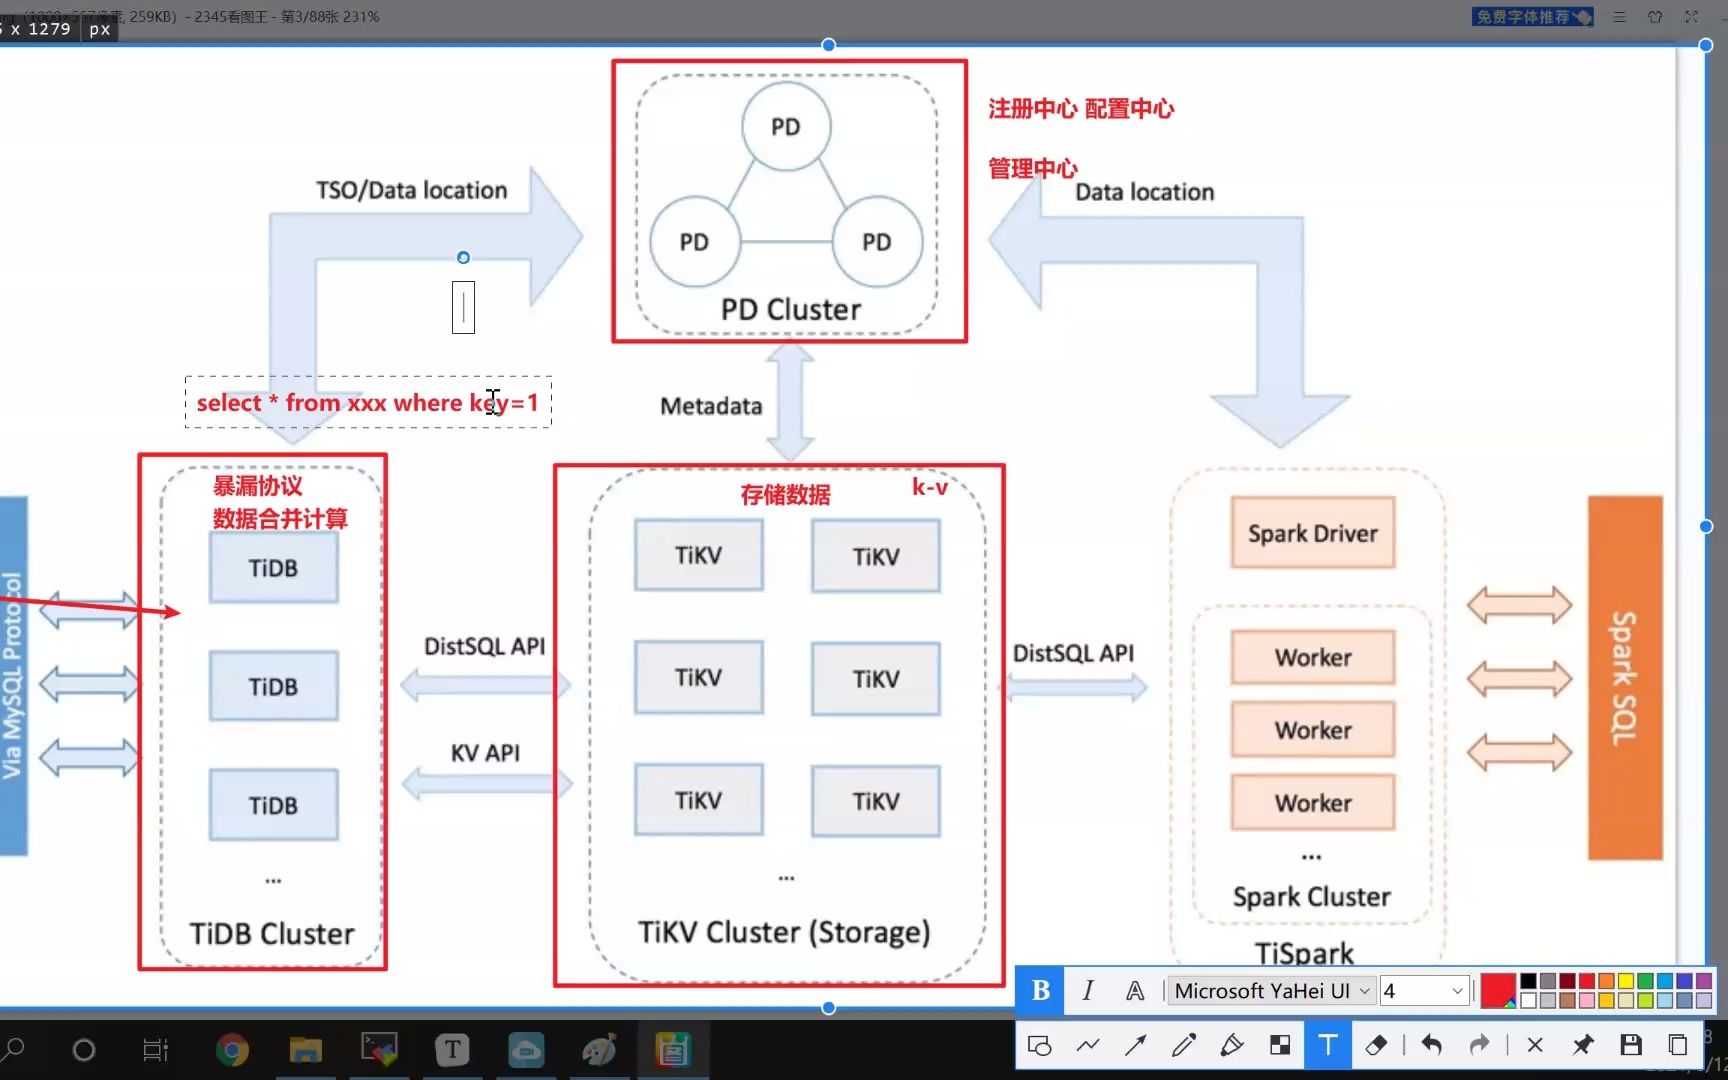Select the mosaic blur tool

1280,1045
